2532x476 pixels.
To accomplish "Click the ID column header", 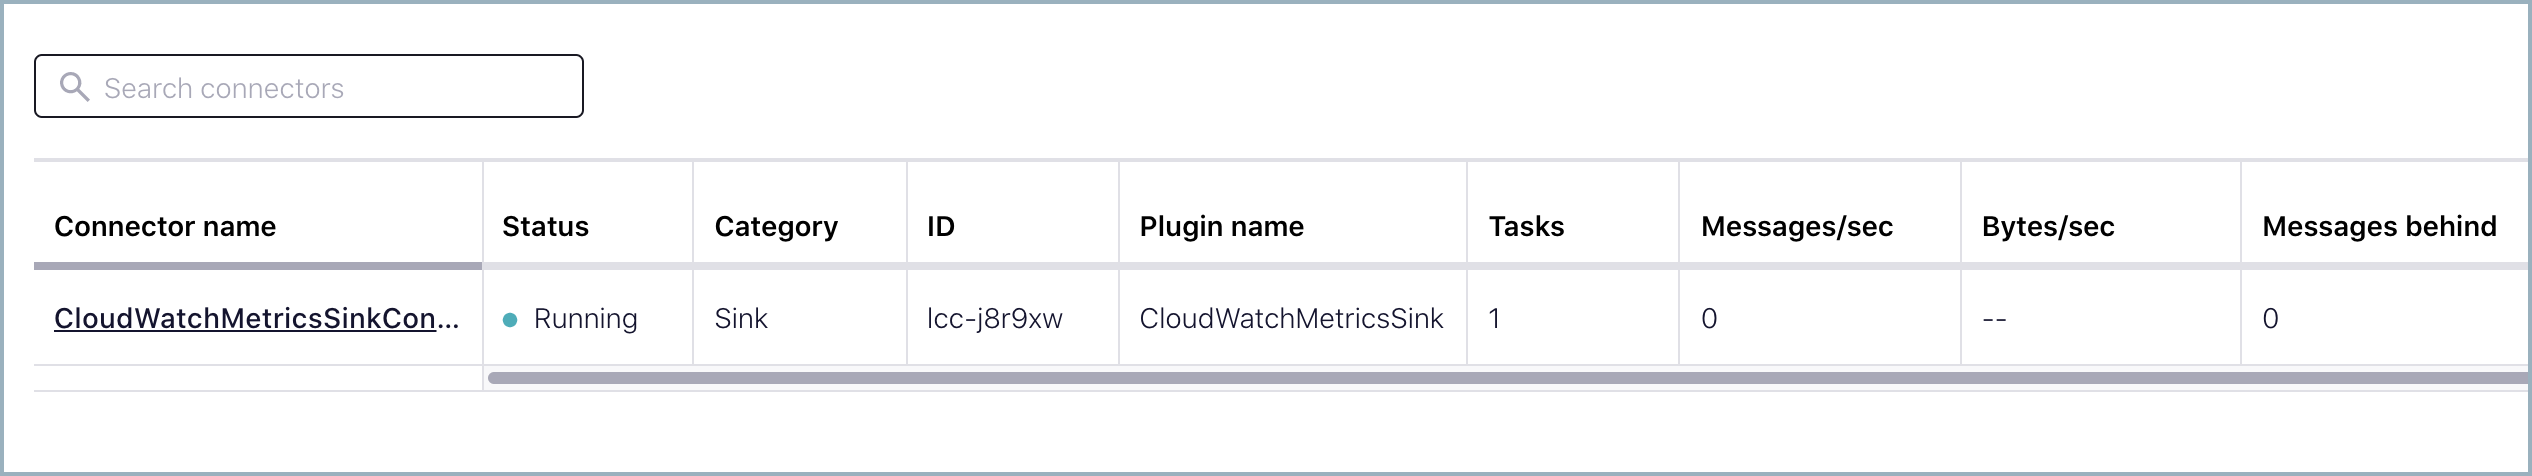I will [941, 226].
